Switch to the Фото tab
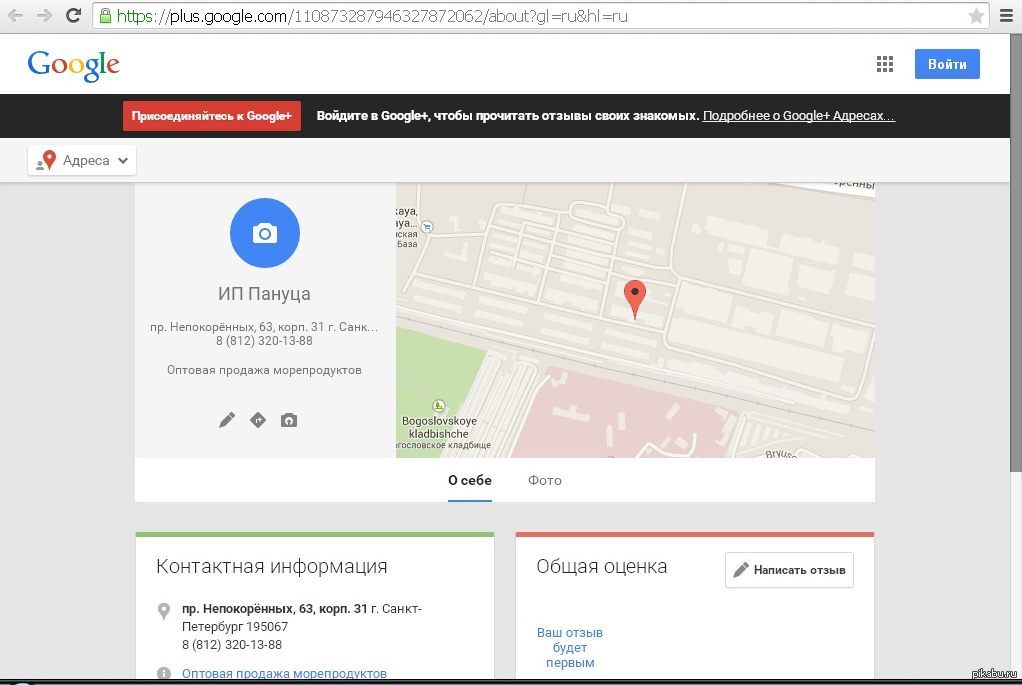The width and height of the screenshot is (1022, 685). (545, 480)
